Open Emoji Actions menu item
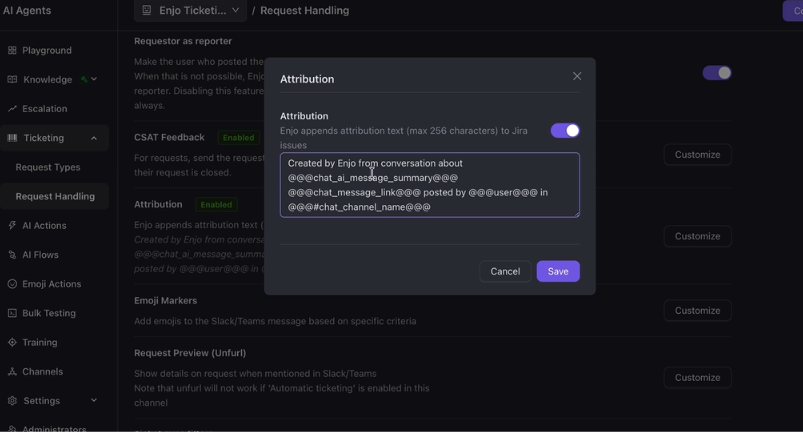 [51, 284]
